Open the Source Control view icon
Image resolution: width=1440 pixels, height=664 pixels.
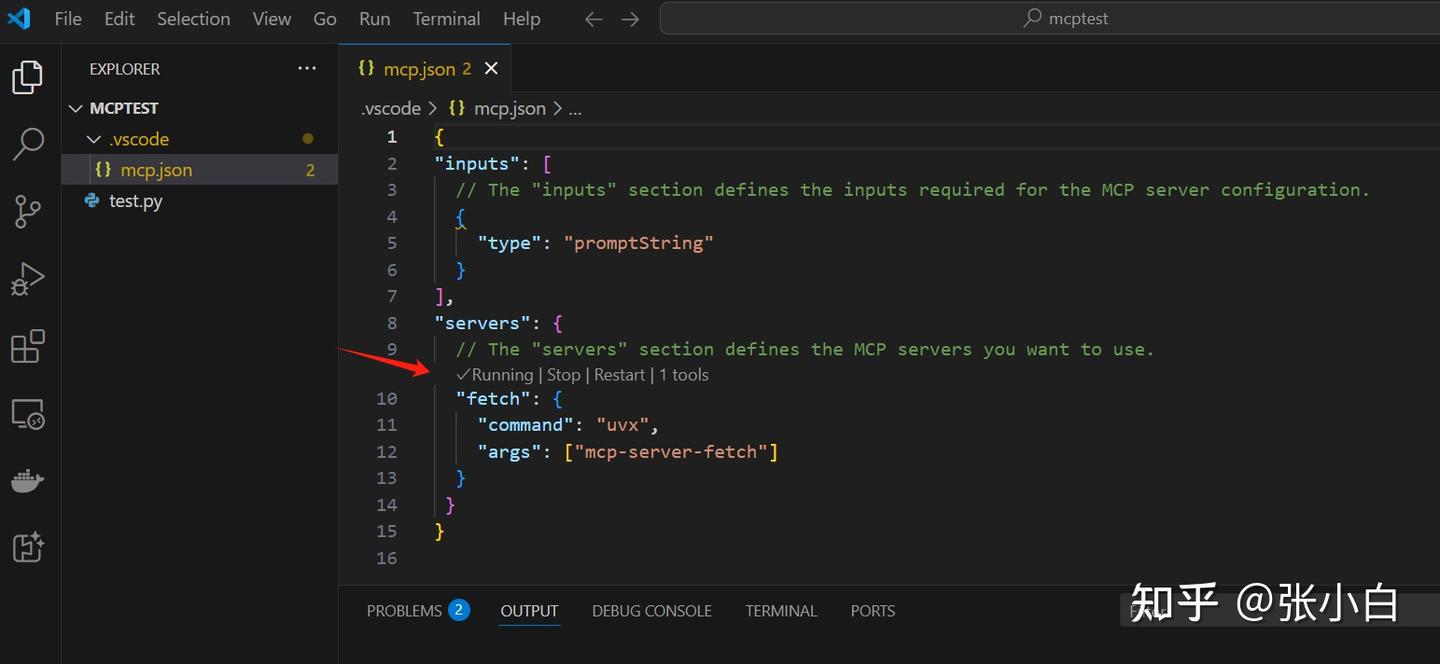[x=28, y=211]
